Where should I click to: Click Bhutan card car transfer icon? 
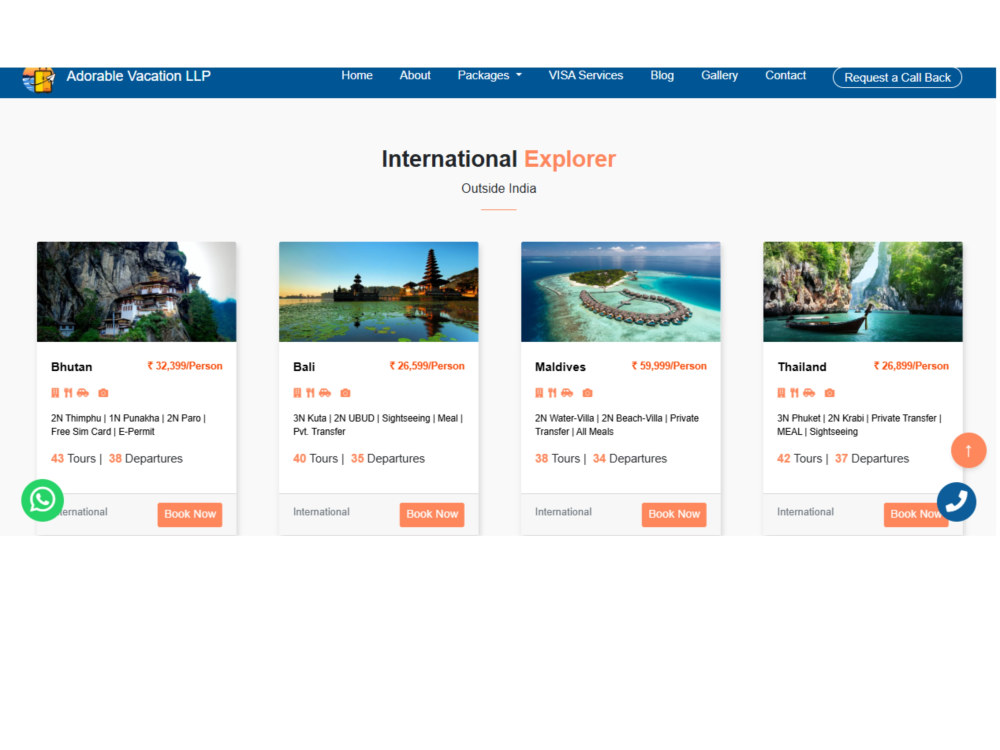click(83, 393)
